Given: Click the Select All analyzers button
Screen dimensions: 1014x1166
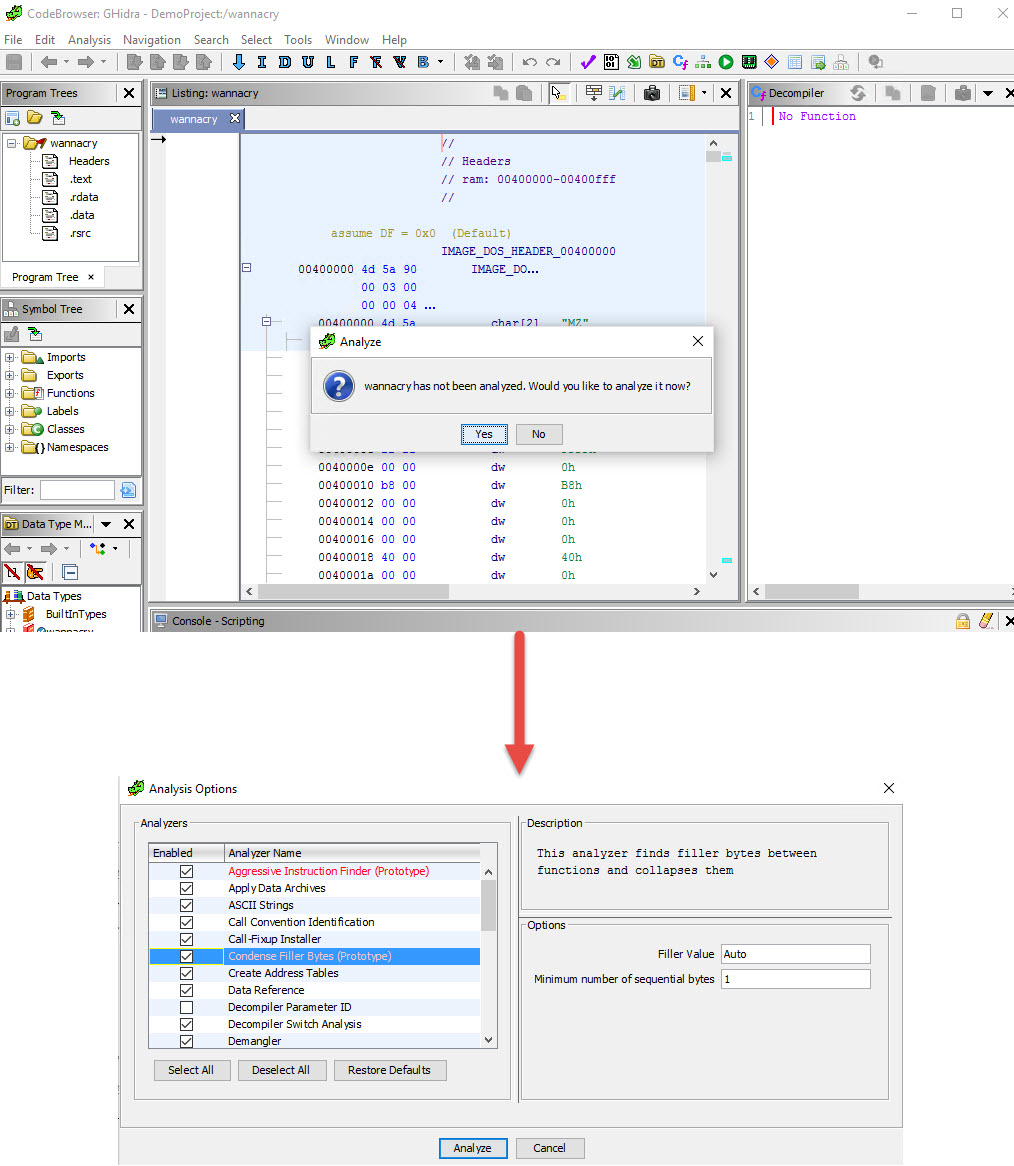Looking at the screenshot, I should click(x=191, y=1070).
